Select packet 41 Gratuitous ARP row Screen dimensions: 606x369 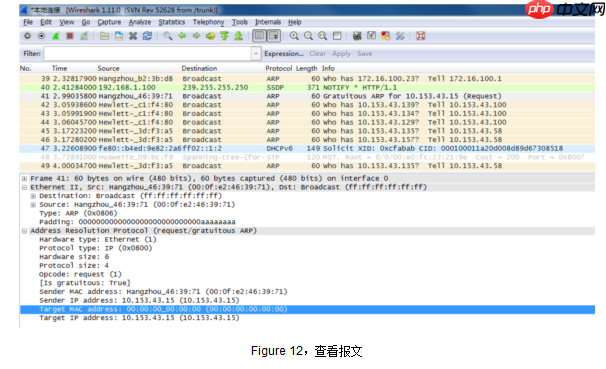pyautogui.click(x=307, y=96)
